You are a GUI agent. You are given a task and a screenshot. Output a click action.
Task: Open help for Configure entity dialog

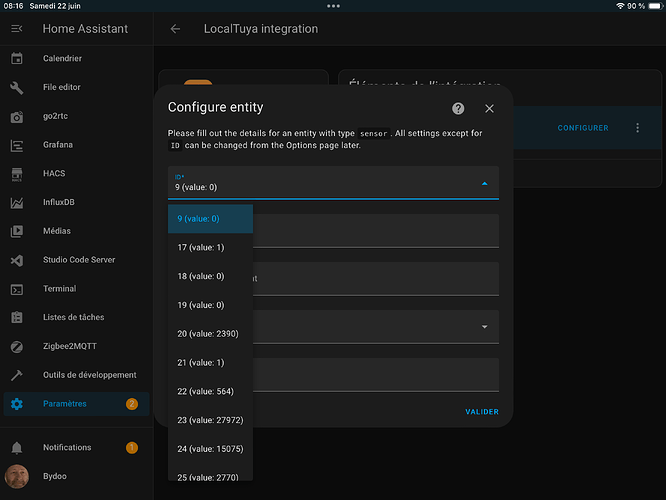coord(458,109)
